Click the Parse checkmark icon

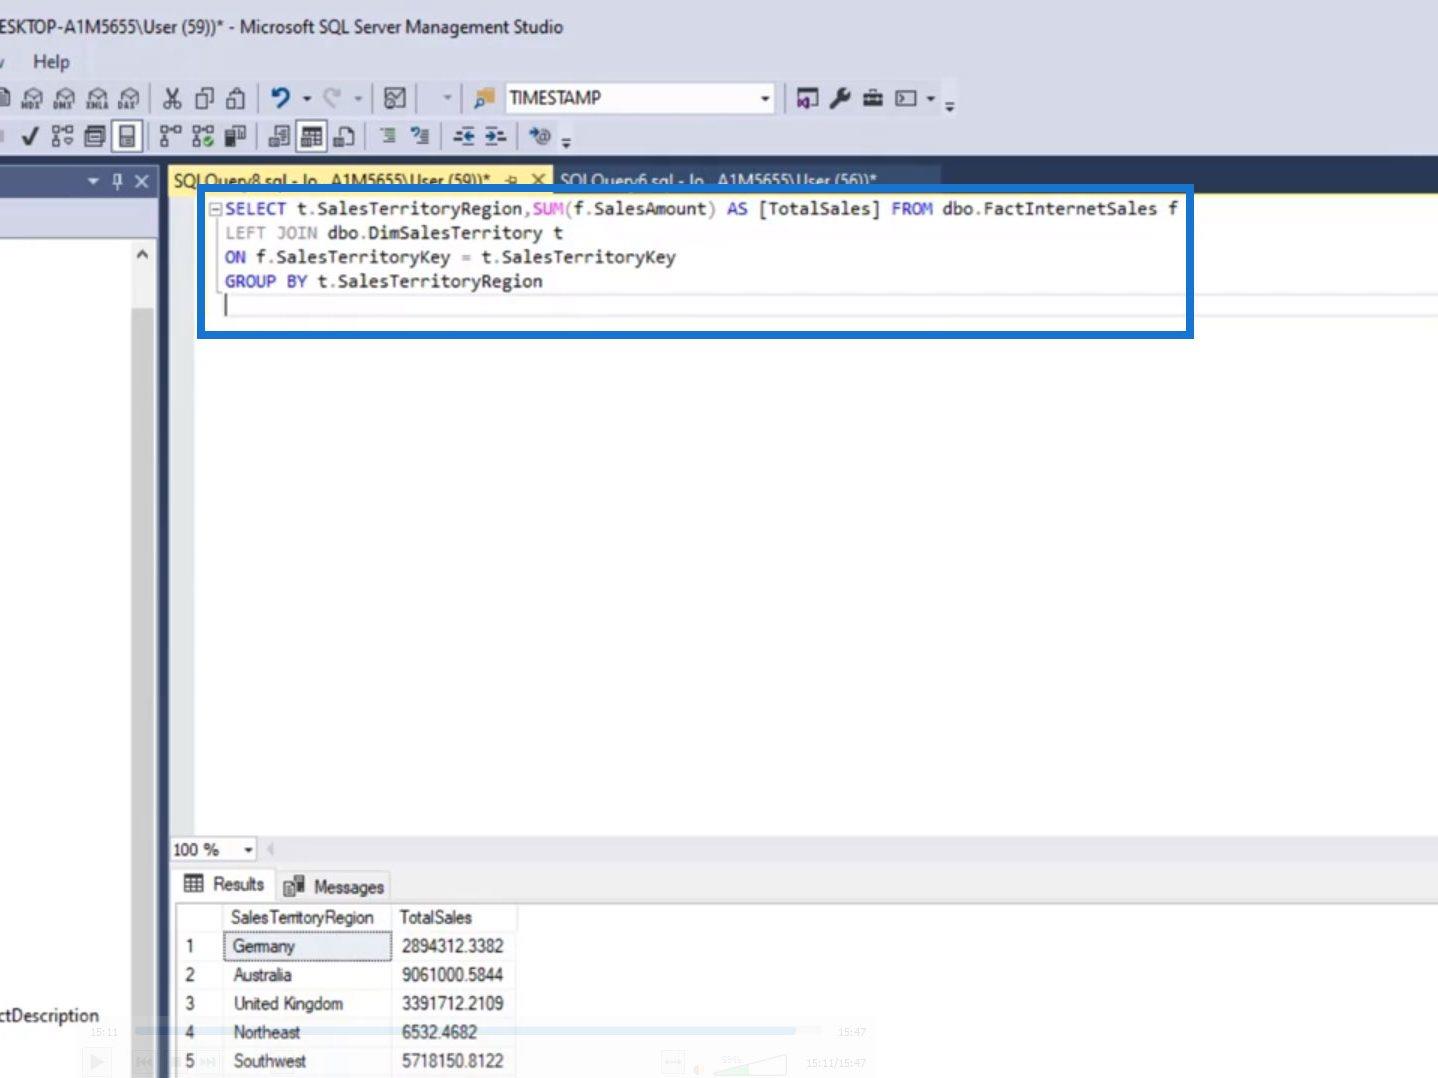point(30,136)
